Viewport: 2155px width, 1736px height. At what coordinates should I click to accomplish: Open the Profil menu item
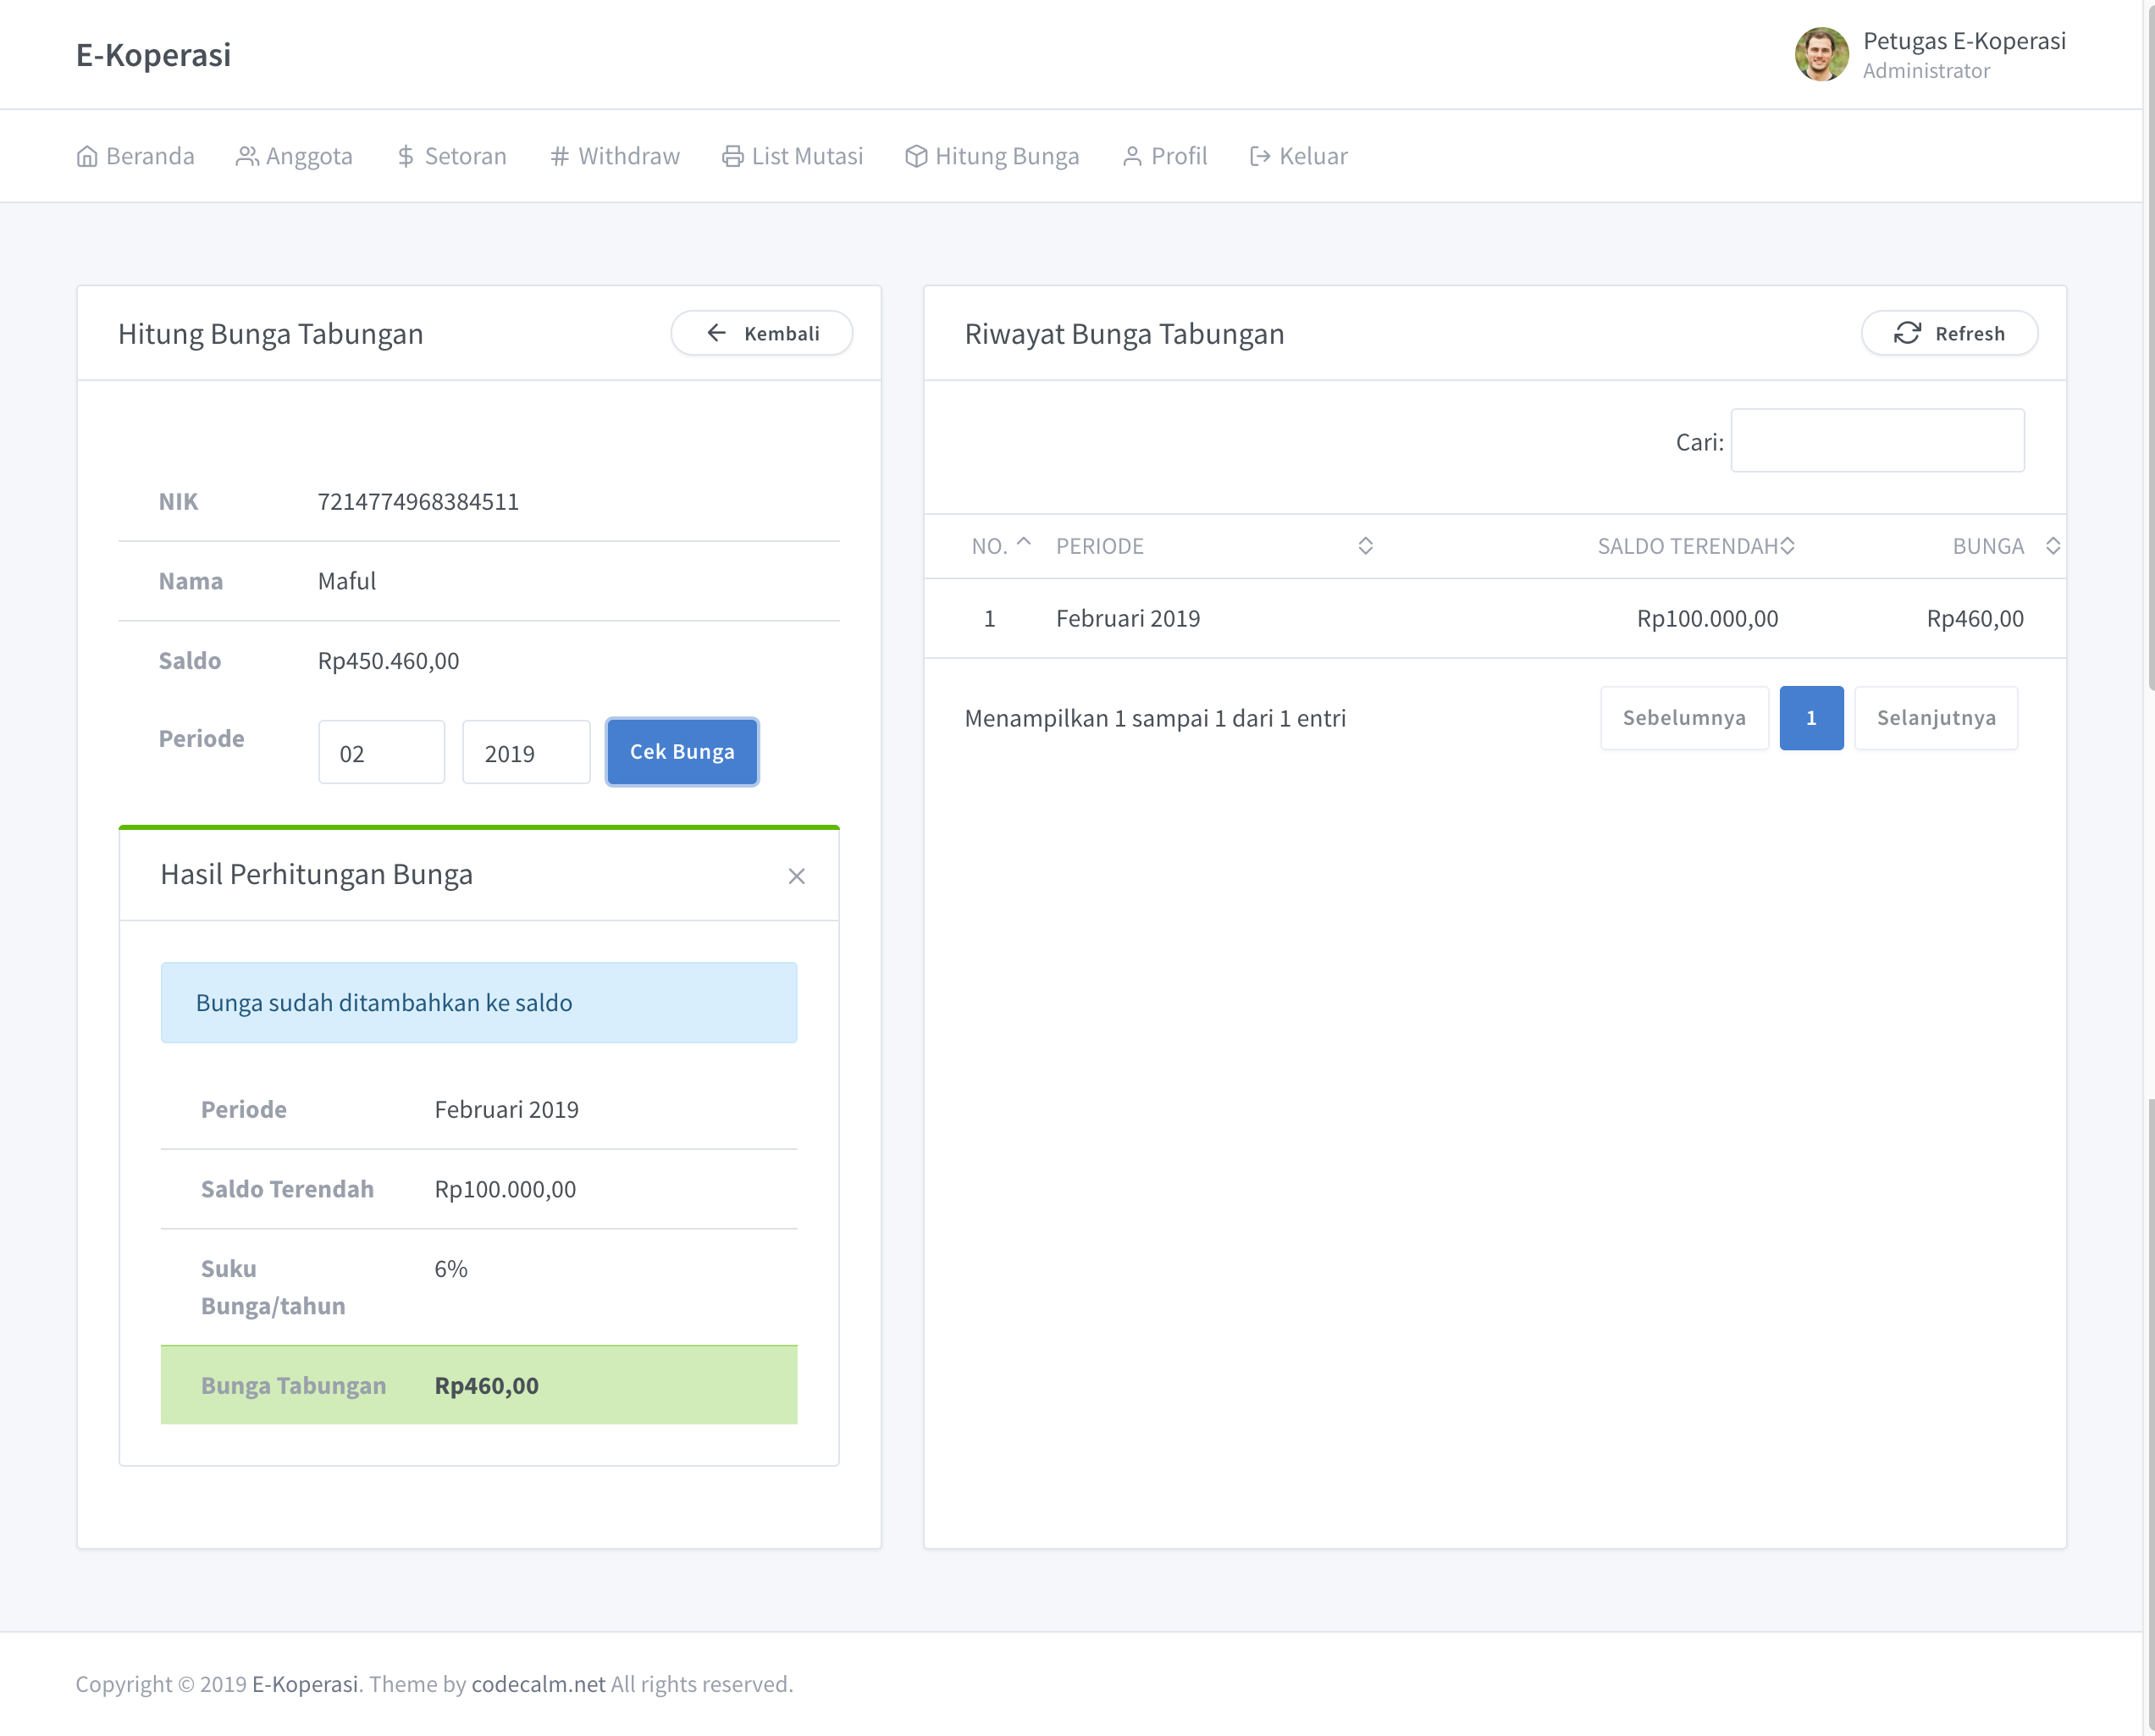point(1165,156)
